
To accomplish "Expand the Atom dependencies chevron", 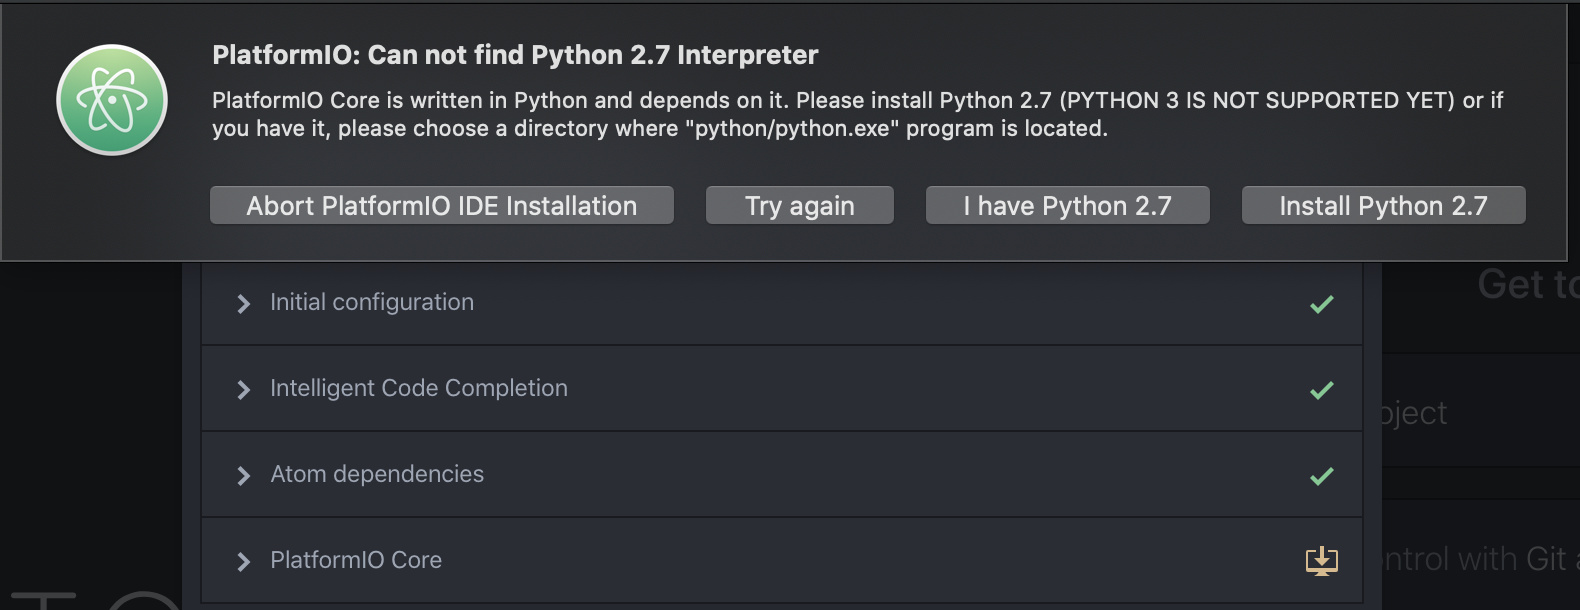I will [243, 476].
